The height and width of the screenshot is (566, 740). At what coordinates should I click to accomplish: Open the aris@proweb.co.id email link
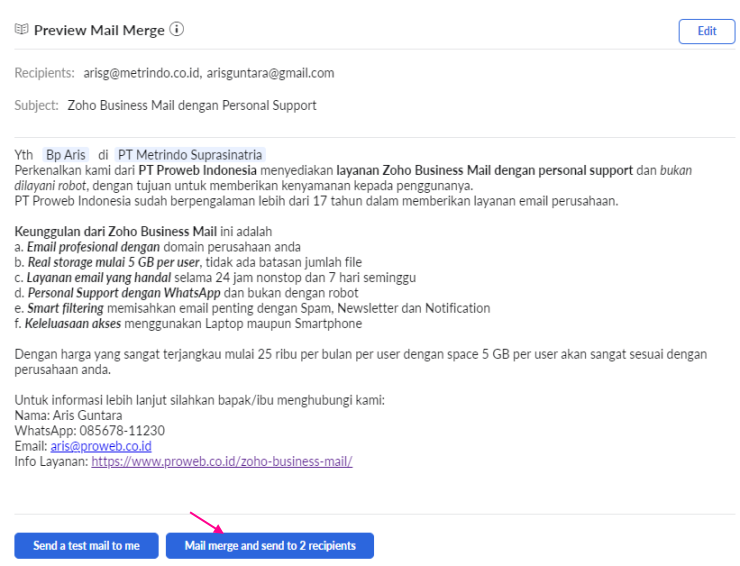[101, 446]
